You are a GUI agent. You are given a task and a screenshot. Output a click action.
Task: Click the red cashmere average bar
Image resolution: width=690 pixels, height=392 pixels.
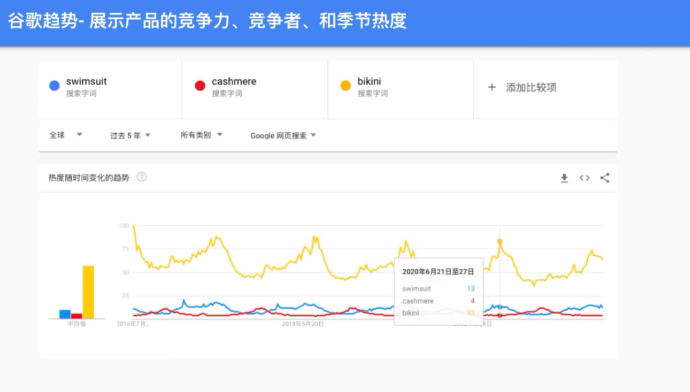coord(77,316)
